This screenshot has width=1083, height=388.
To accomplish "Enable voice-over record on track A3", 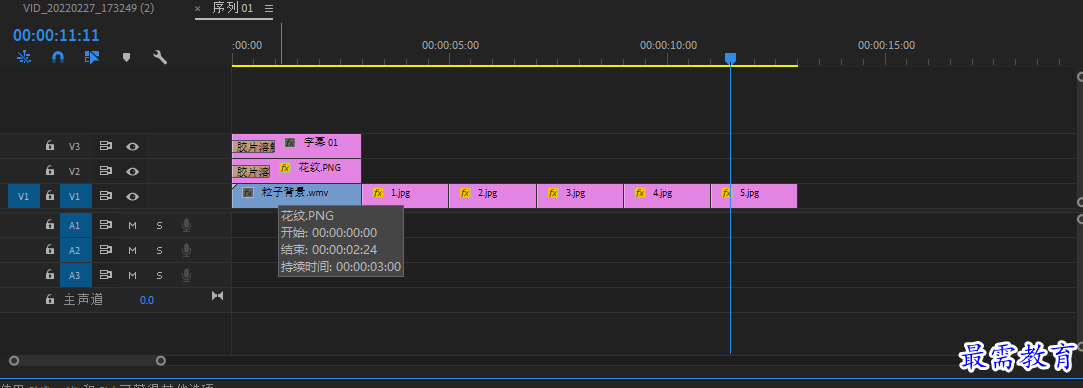I will coord(186,275).
